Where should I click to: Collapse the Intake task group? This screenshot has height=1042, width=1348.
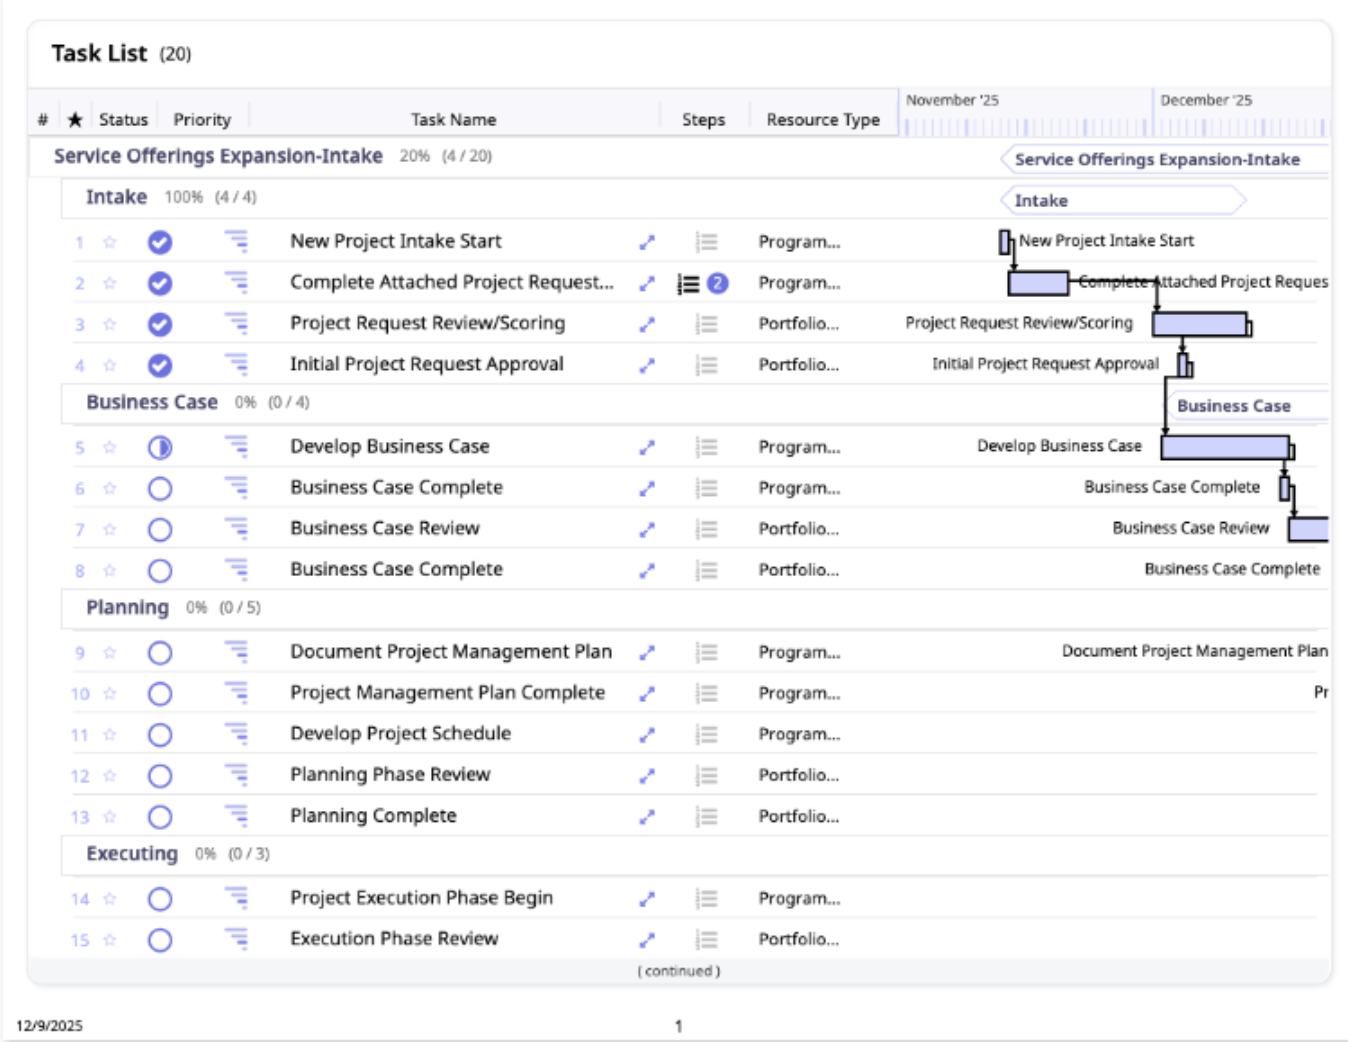pos(116,197)
